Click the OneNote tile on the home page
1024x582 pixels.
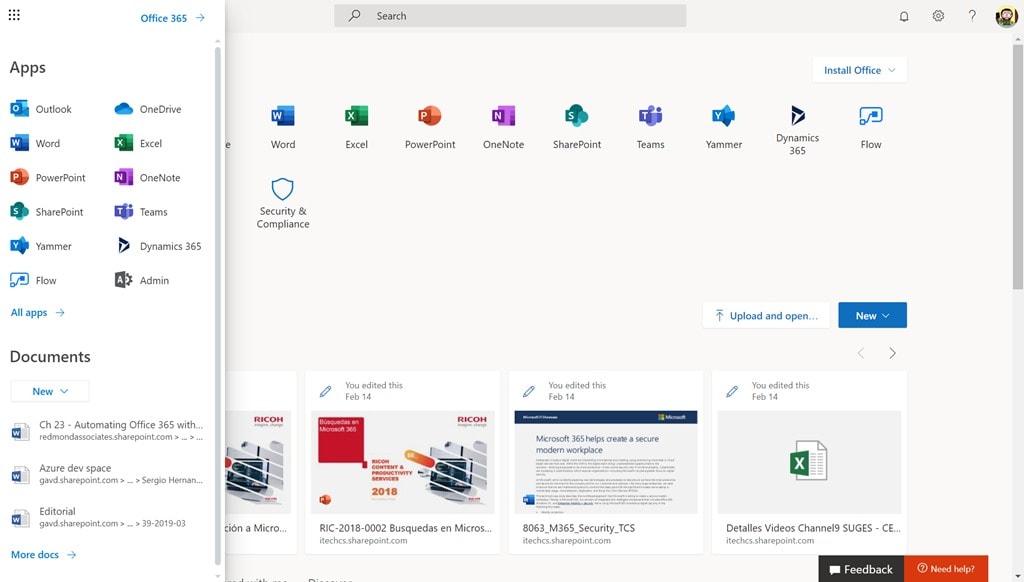click(x=504, y=127)
